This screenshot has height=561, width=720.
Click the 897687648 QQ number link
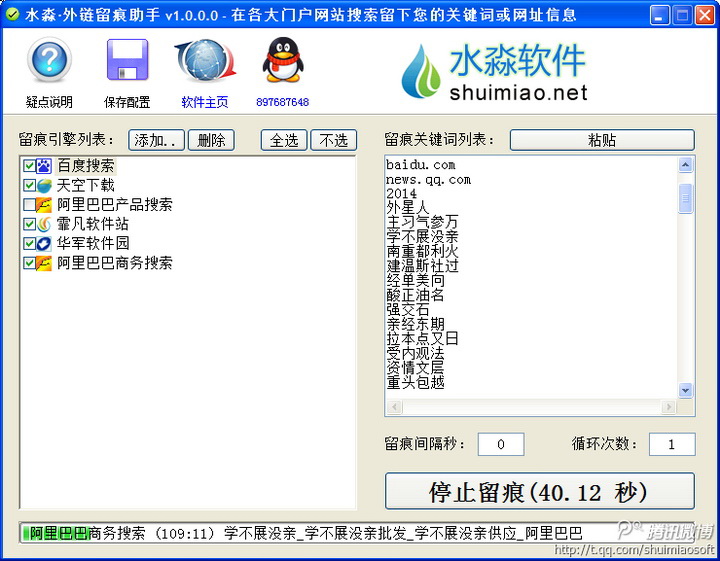[x=282, y=102]
